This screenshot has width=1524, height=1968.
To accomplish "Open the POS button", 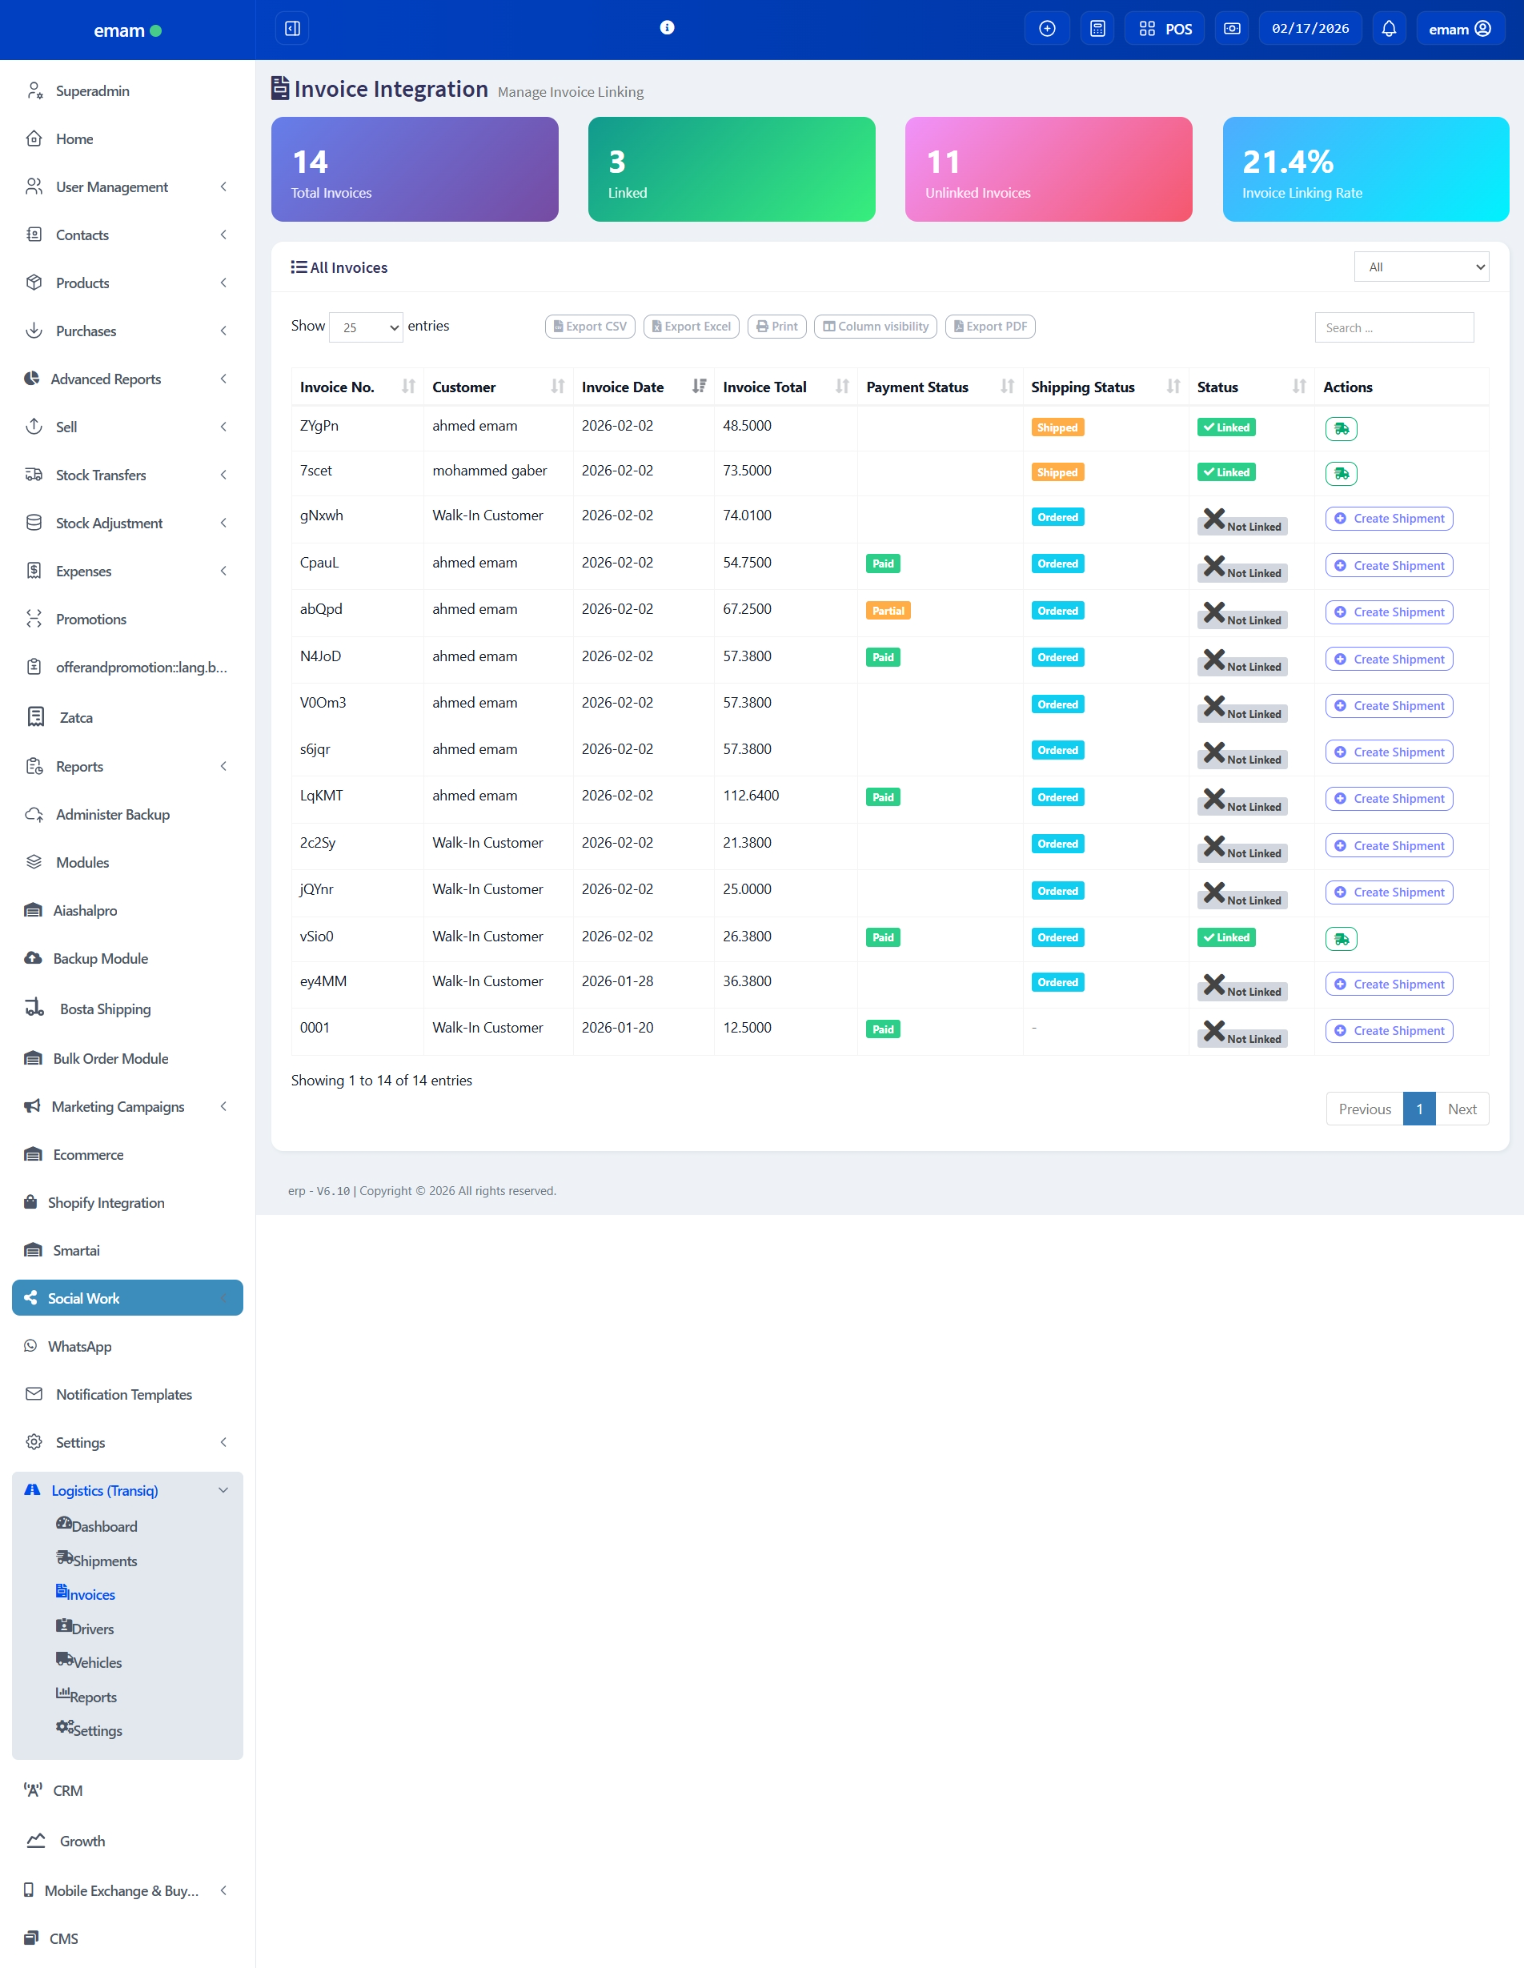I will pyautogui.click(x=1165, y=29).
